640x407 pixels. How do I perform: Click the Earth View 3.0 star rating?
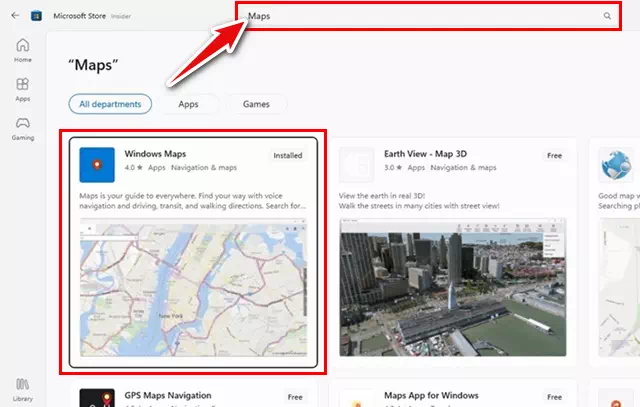393,167
